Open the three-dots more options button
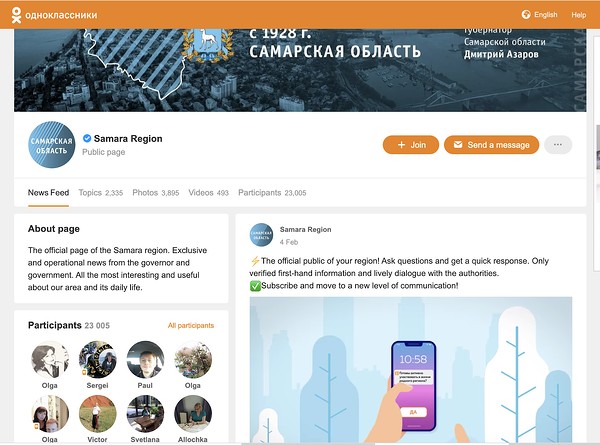 (x=558, y=145)
